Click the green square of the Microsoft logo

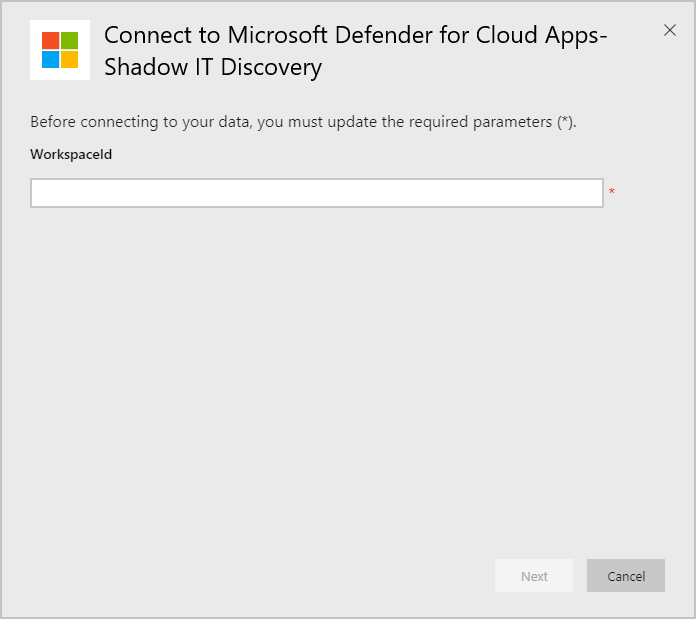69,40
